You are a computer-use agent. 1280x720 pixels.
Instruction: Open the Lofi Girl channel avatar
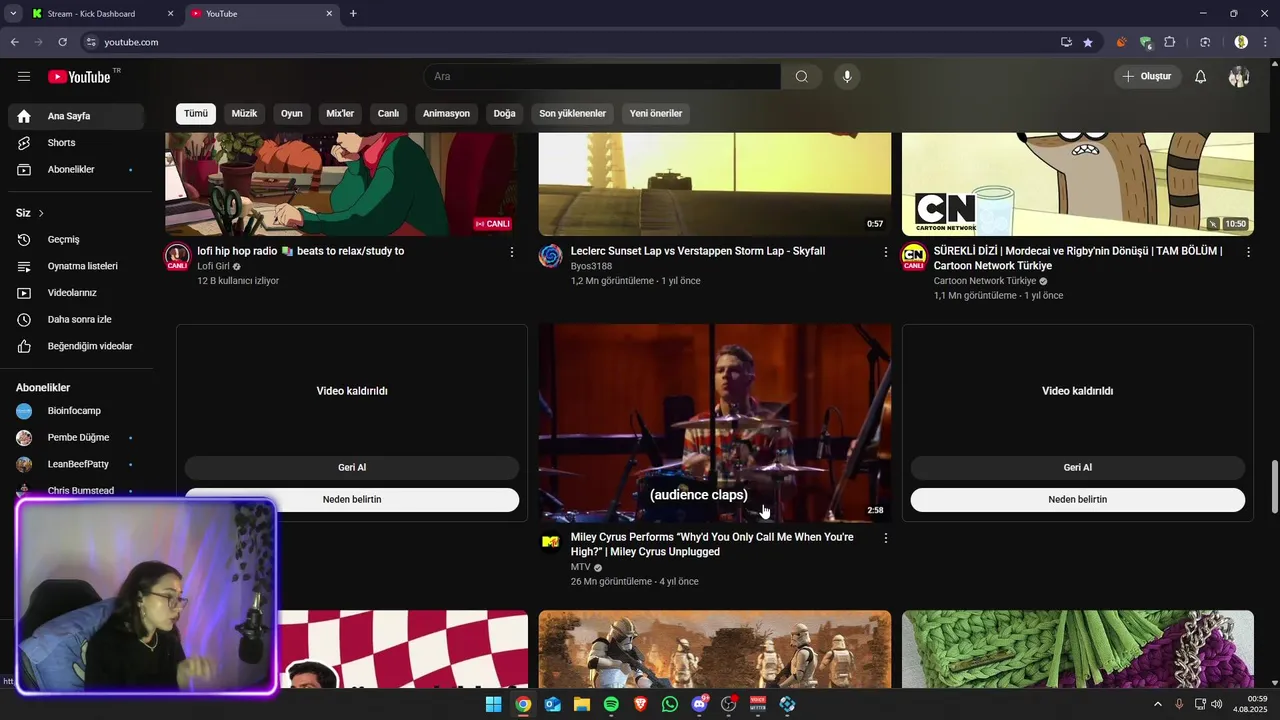pyautogui.click(x=177, y=256)
